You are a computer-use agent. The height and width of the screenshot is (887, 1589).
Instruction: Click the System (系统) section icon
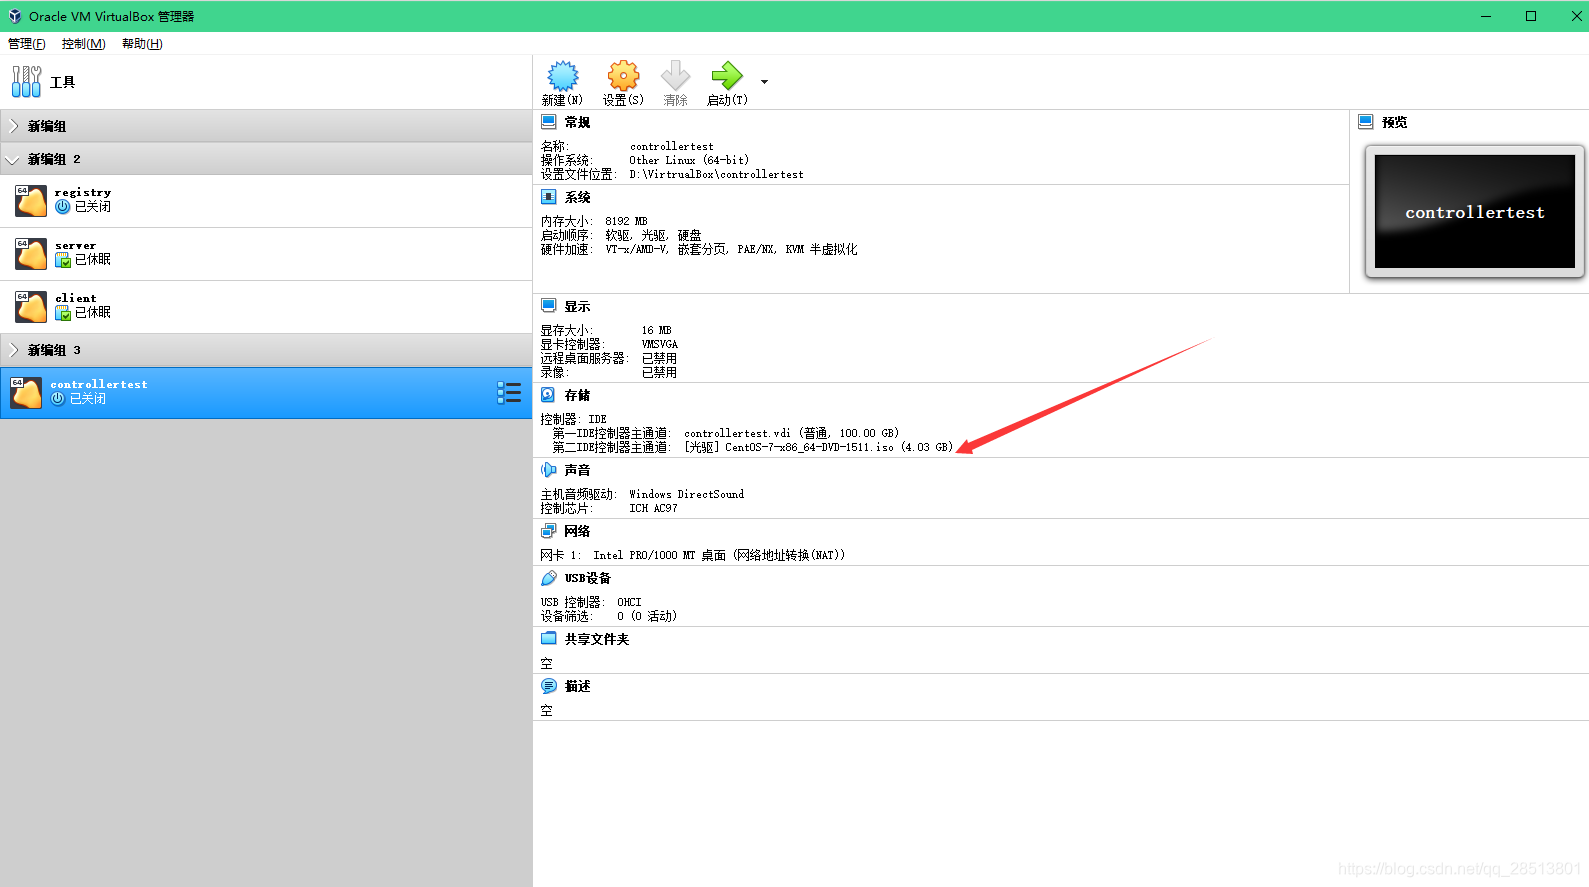548,197
